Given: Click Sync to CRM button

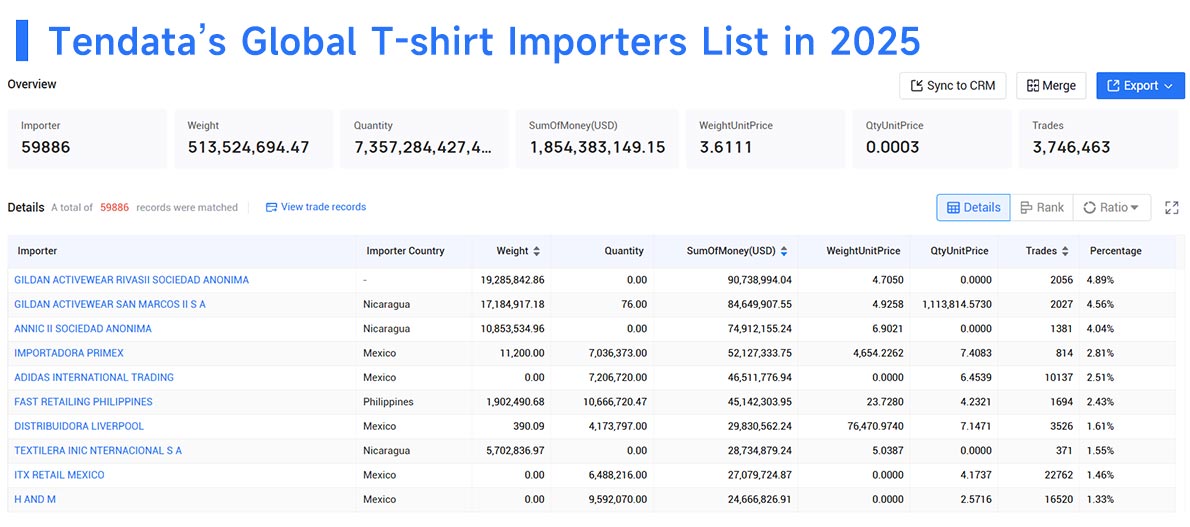Looking at the screenshot, I should pyautogui.click(x=952, y=86).
